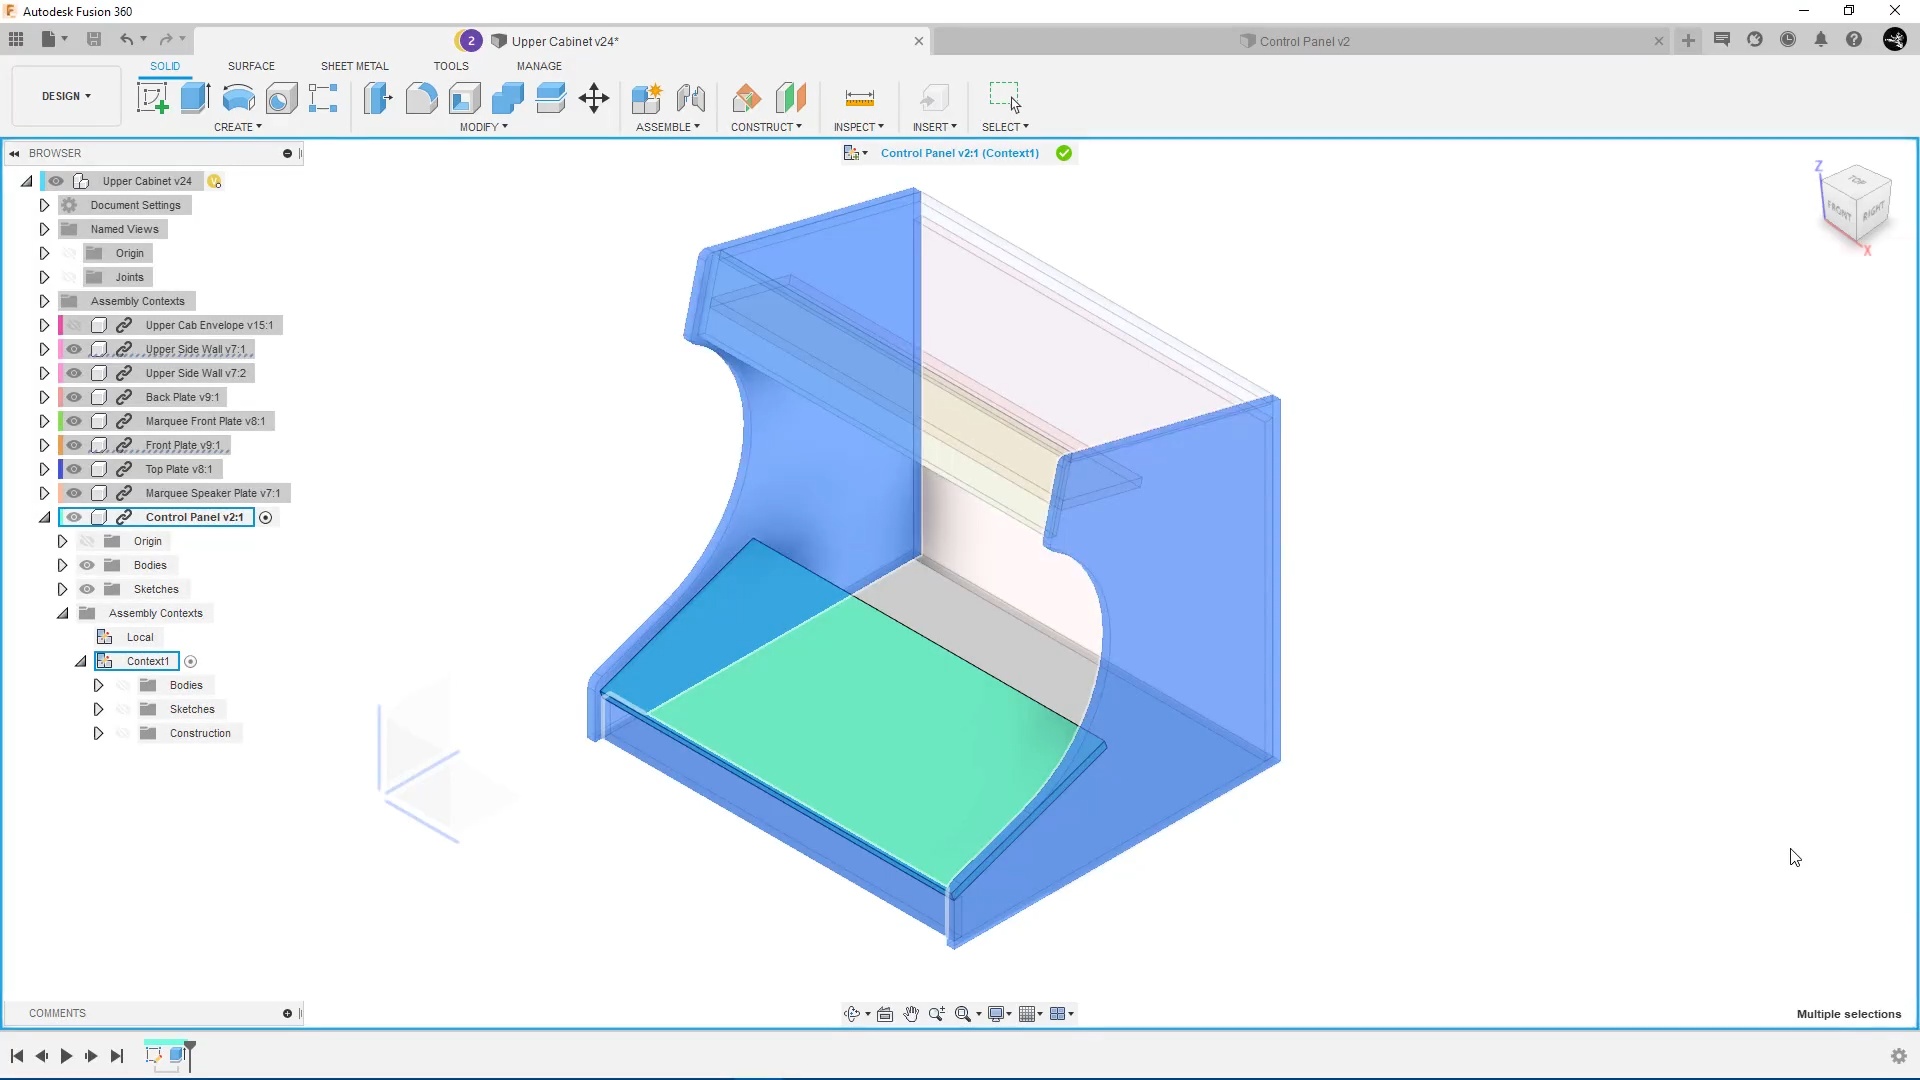Screen dimensions: 1920x1080
Task: Expand the Document Settings node
Action: point(43,204)
